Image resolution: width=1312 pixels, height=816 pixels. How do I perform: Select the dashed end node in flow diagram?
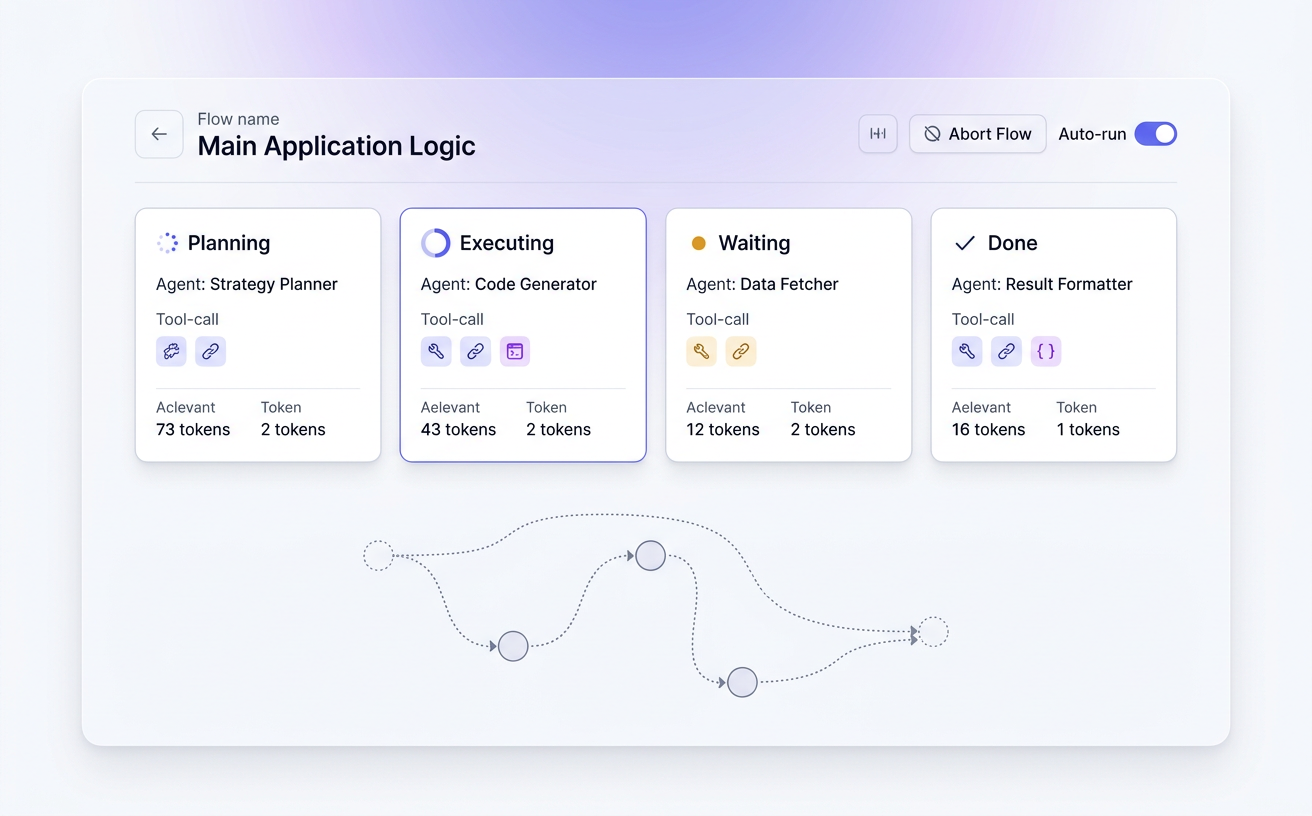tap(932, 632)
